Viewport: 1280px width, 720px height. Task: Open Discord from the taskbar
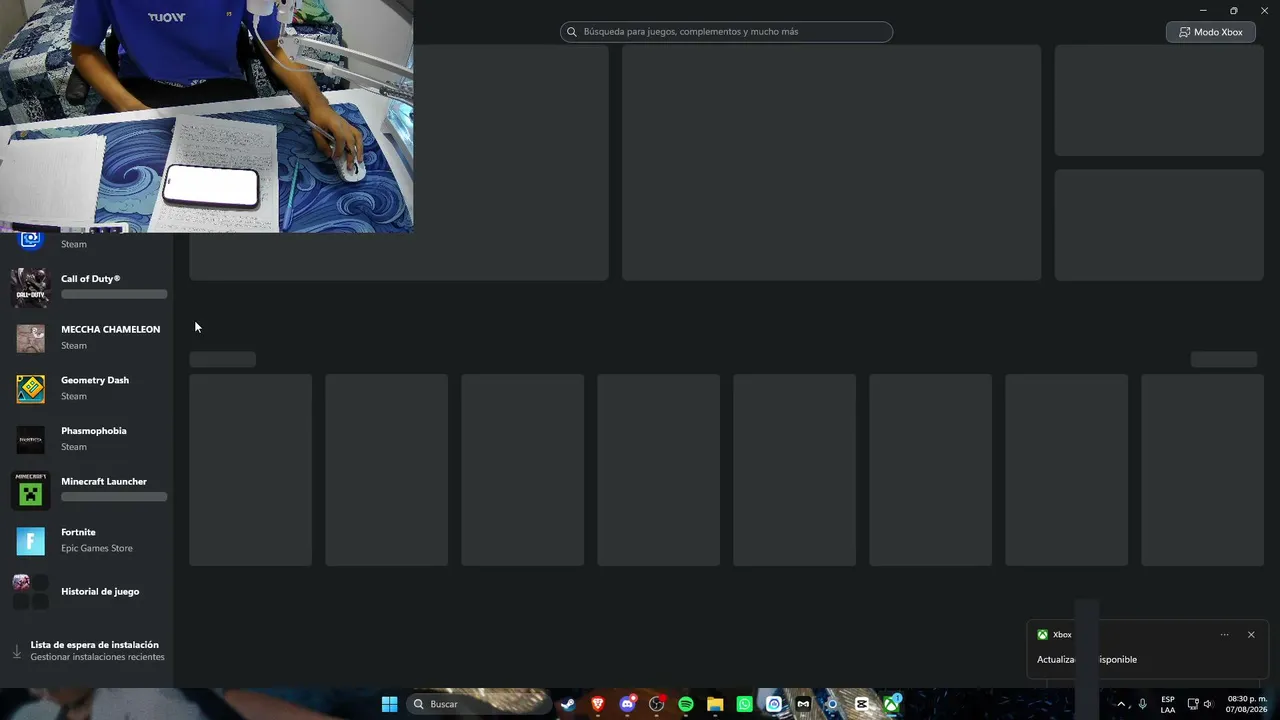click(627, 704)
